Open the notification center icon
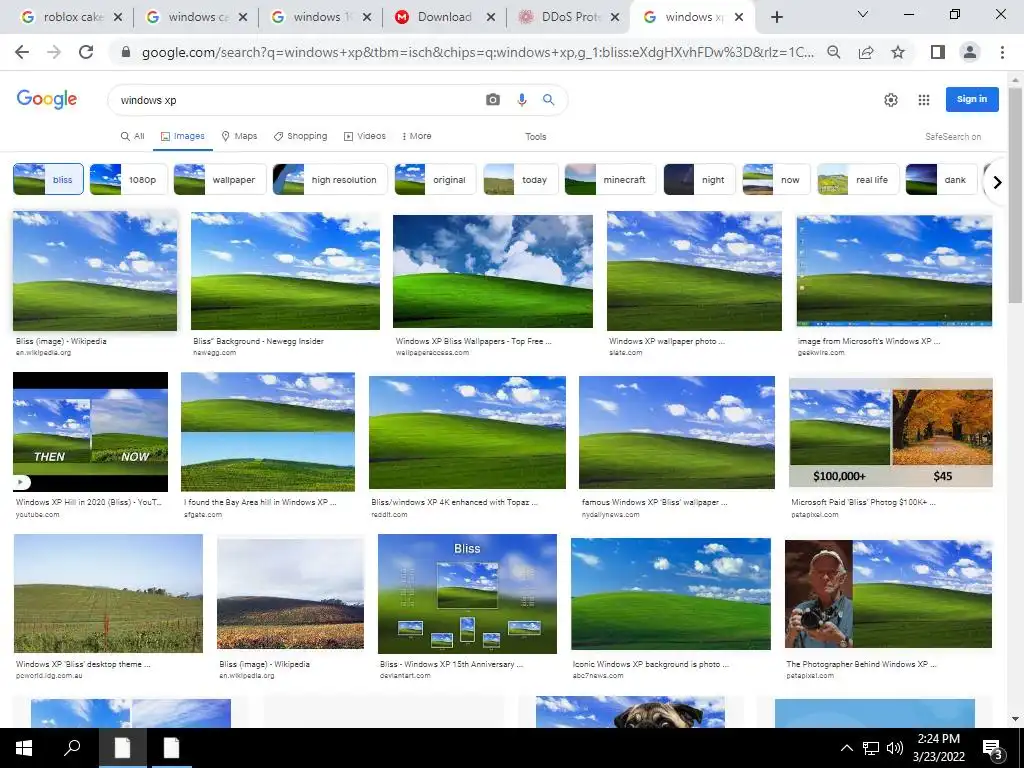 [x=993, y=749]
